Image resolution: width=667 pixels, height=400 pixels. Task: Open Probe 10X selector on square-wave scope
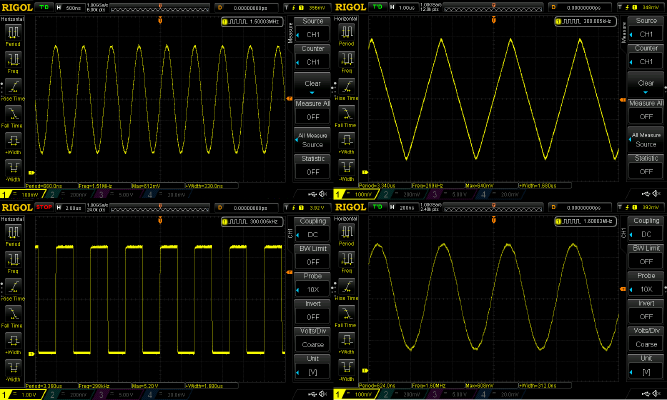(313, 284)
